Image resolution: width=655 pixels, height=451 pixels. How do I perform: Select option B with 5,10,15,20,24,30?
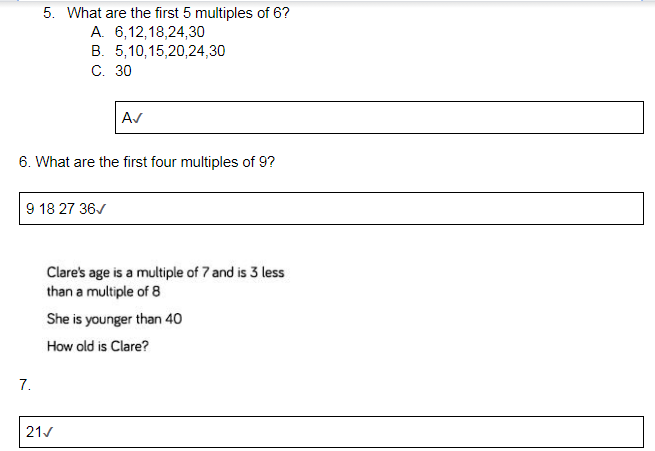(x=170, y=51)
